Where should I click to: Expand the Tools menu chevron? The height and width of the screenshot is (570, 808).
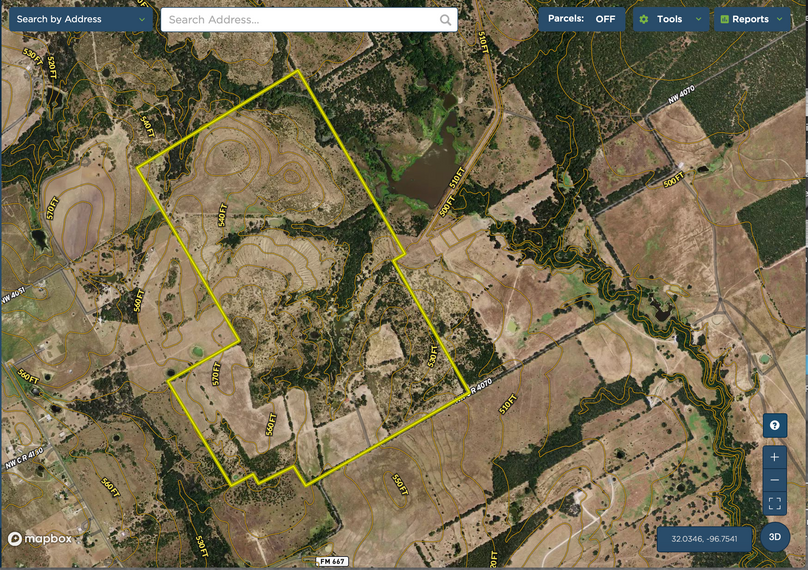(697, 19)
